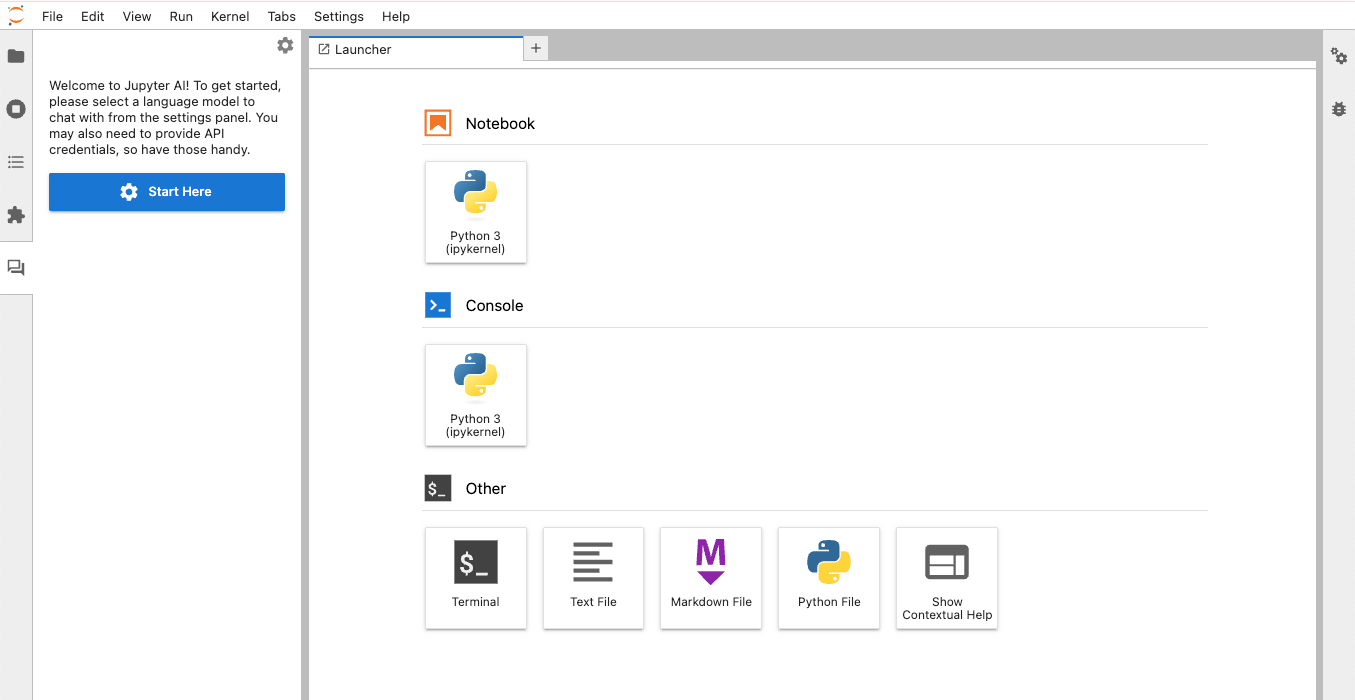Open Running Terminals and Kernels panel

(x=16, y=109)
